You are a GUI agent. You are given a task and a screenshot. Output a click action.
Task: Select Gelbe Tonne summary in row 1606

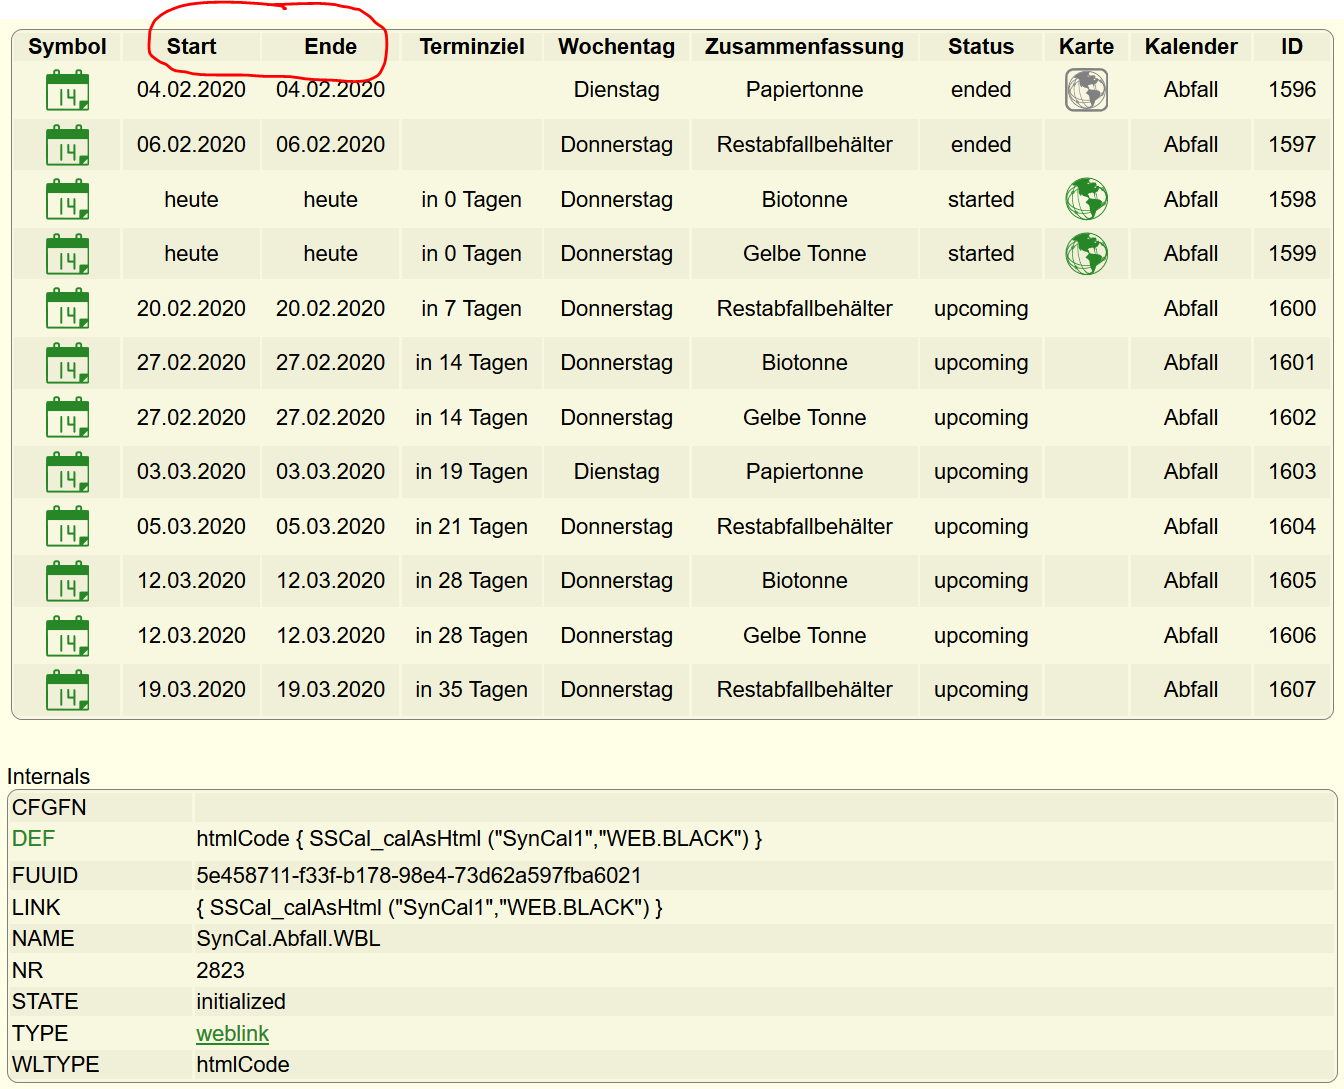[804, 635]
